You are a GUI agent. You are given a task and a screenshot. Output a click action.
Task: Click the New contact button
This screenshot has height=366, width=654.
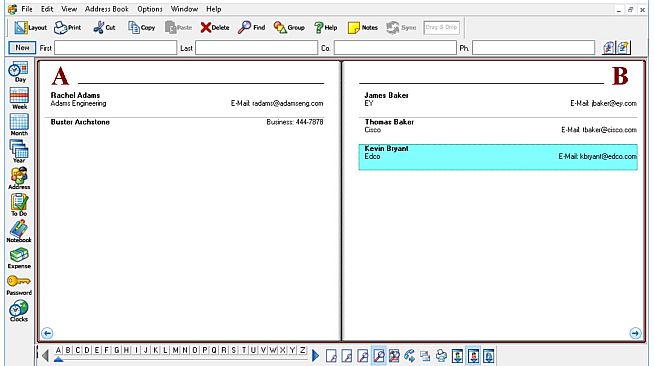(x=22, y=48)
